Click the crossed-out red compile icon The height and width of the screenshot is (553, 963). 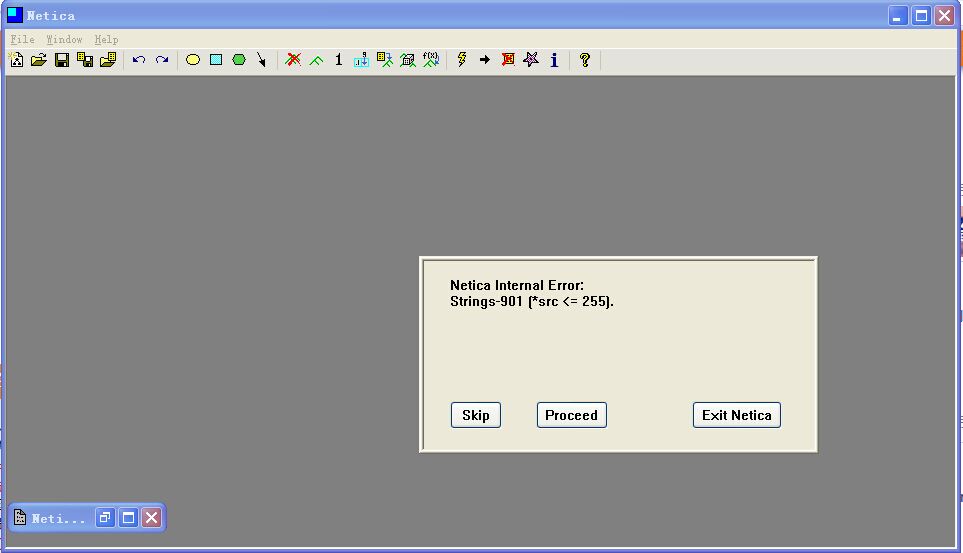(293, 60)
